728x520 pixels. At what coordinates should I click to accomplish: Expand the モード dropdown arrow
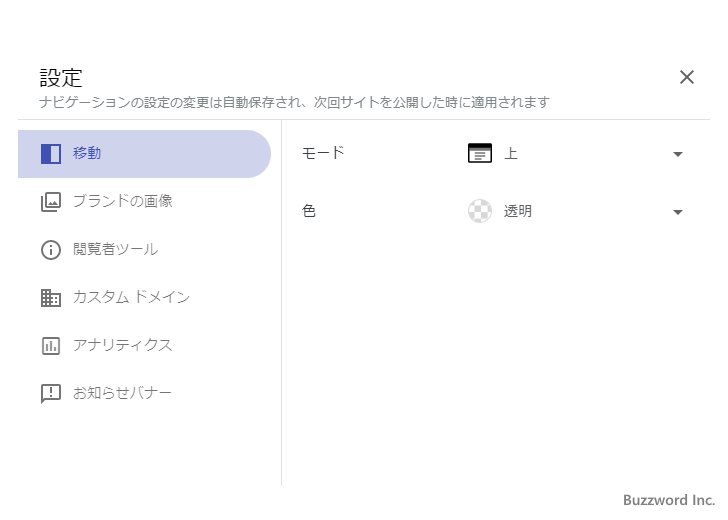[x=677, y=154]
